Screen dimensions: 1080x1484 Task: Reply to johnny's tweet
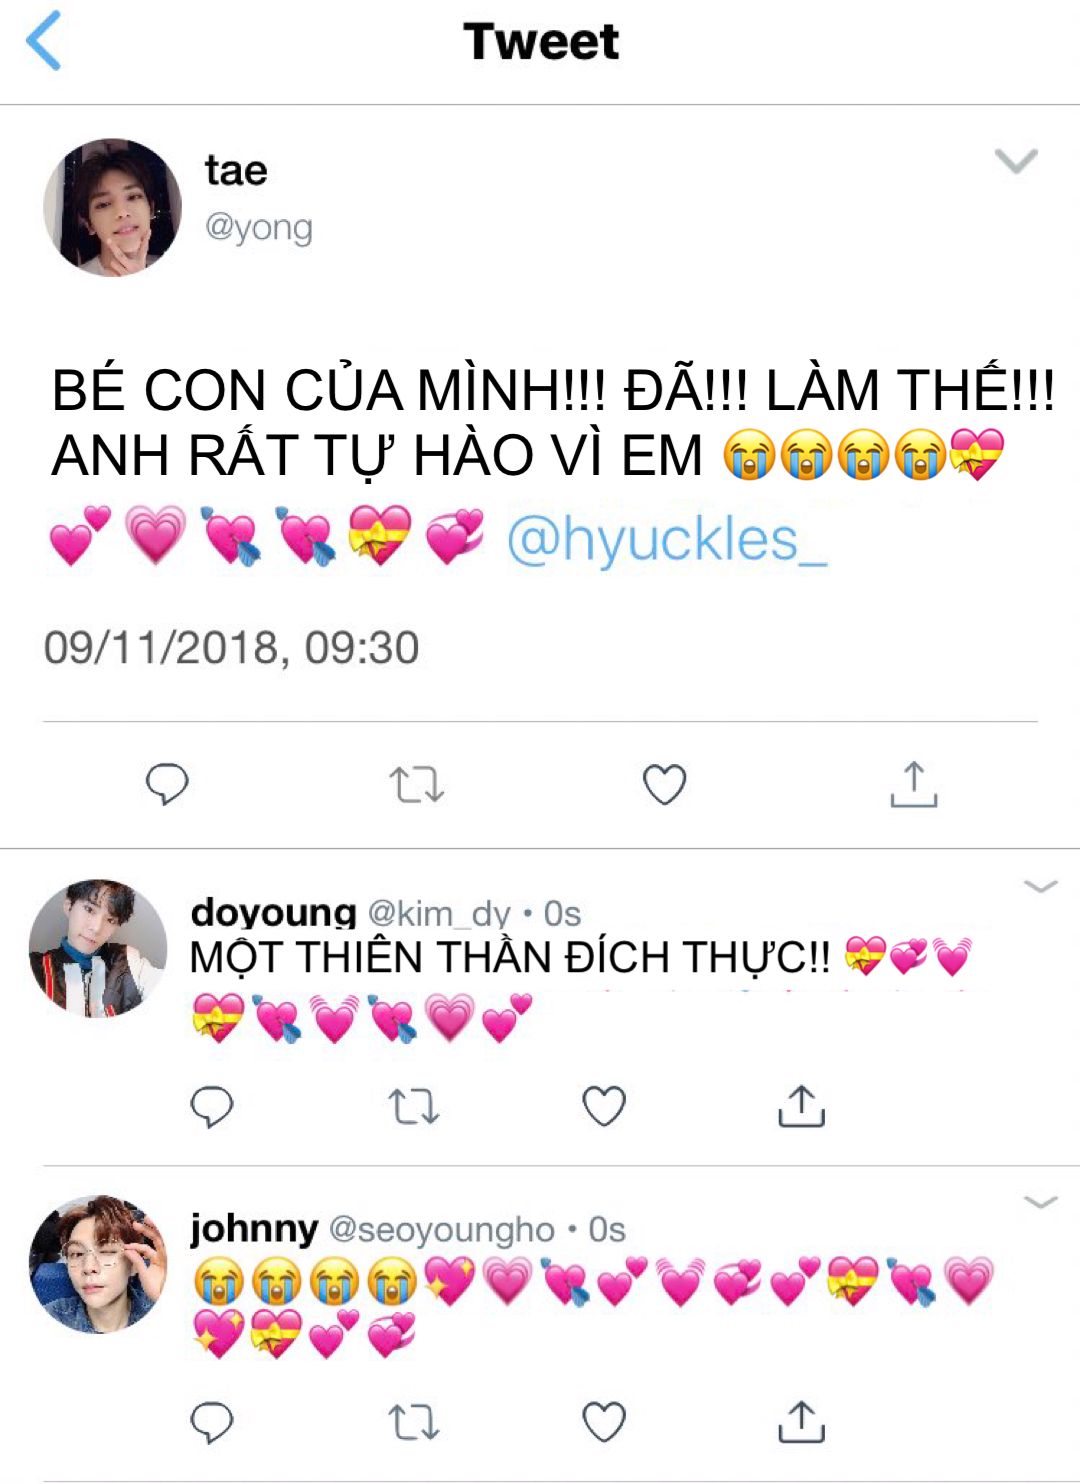(211, 1423)
